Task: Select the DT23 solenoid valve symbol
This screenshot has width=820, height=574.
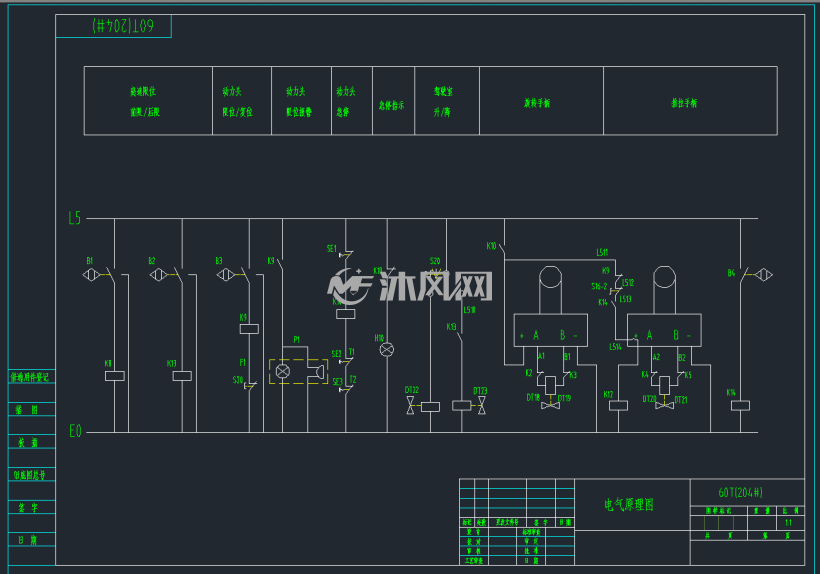Action: (482, 405)
